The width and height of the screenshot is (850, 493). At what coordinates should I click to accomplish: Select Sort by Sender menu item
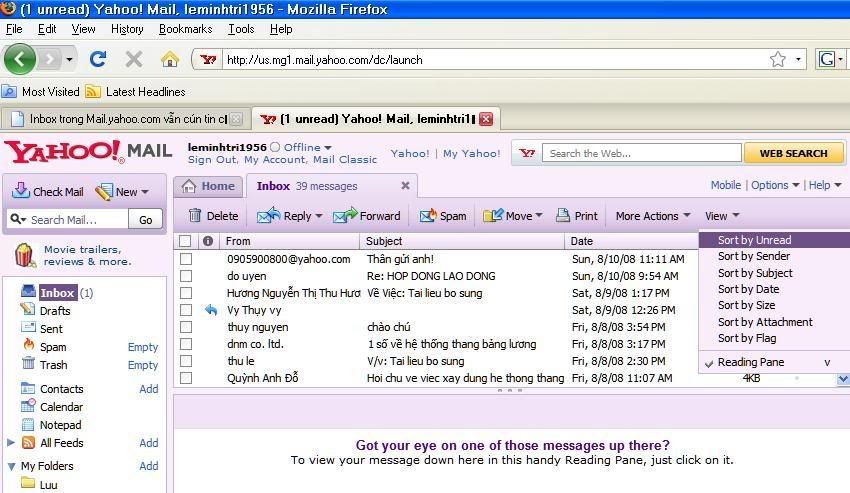754,256
